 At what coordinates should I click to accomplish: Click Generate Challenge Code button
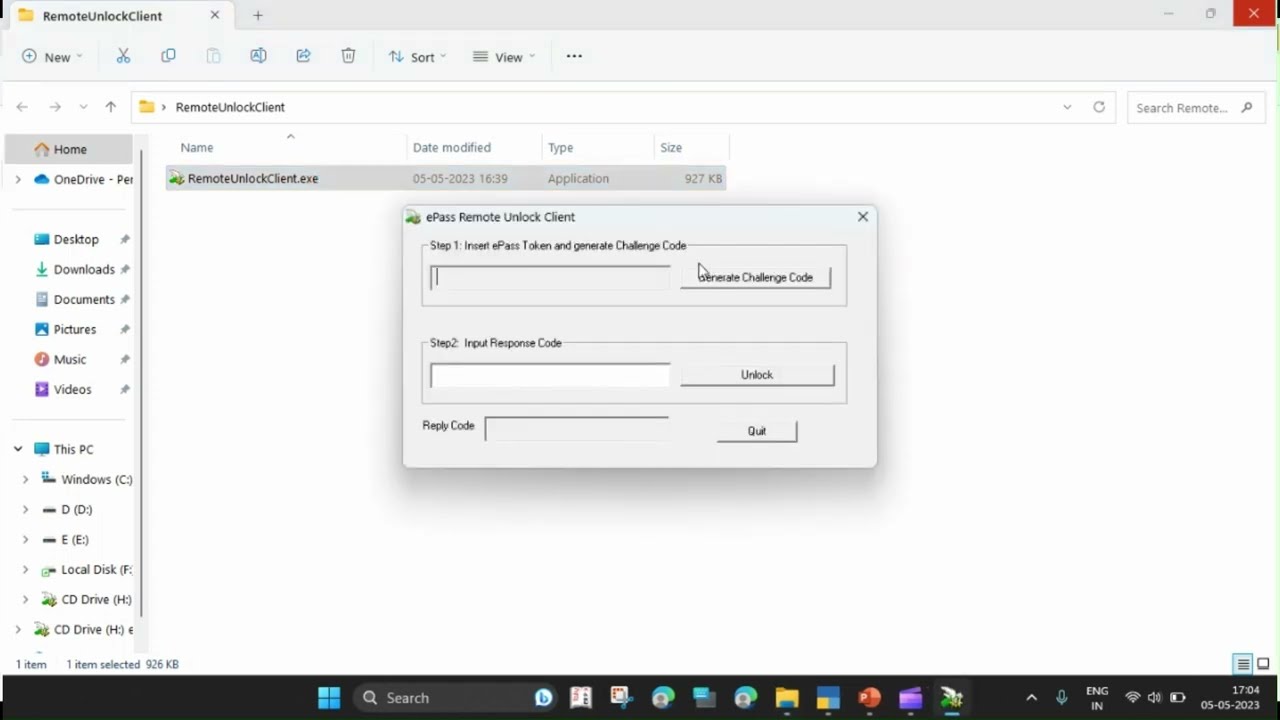click(755, 277)
